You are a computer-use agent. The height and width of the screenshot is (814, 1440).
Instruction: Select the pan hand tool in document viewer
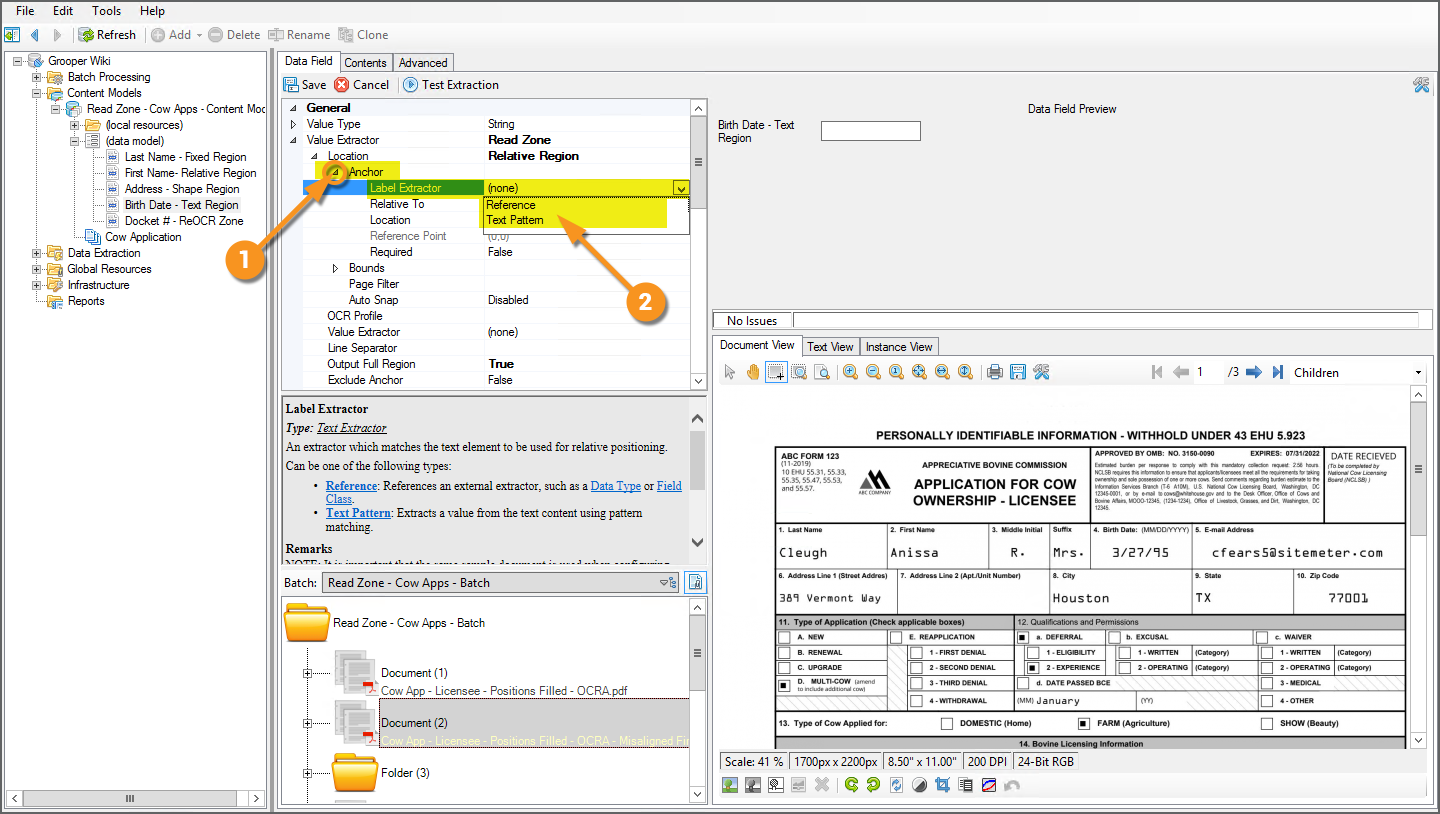click(x=752, y=372)
